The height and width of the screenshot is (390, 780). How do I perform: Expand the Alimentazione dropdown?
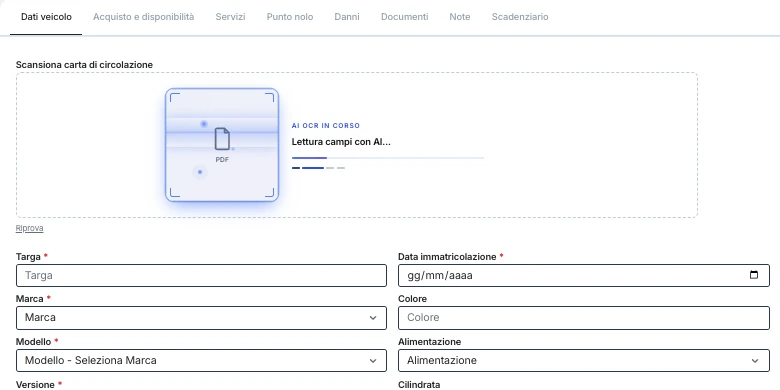click(x=584, y=361)
